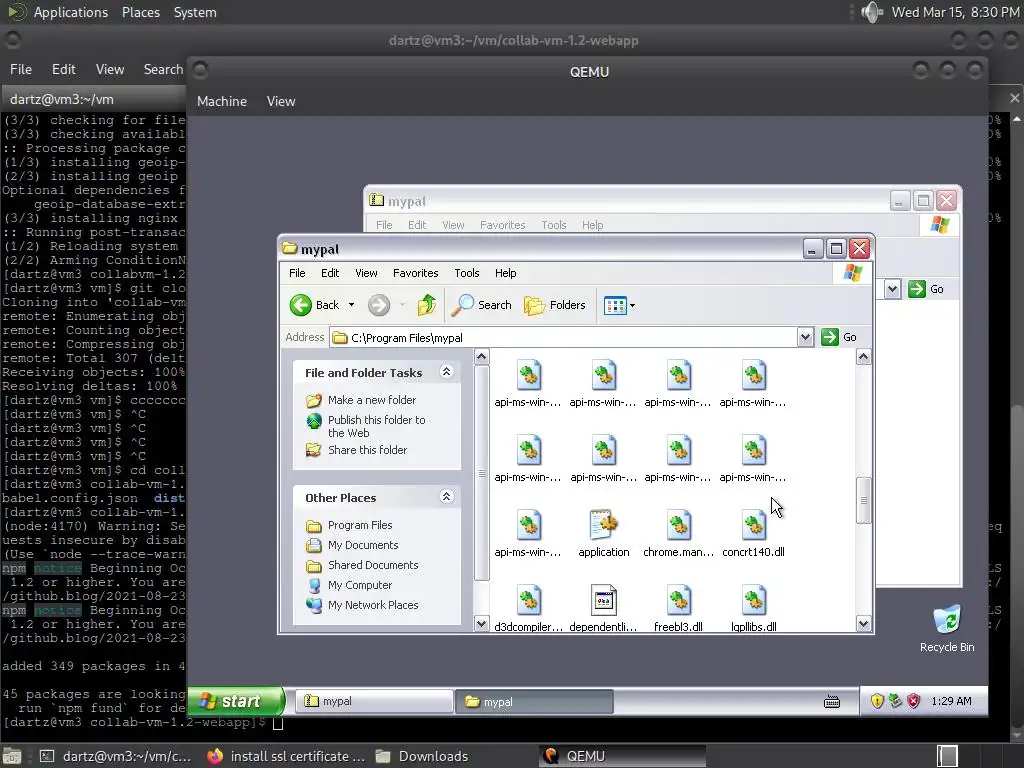This screenshot has height=768, width=1024.
Task: Open QEMU Machine menu
Action: [x=222, y=101]
